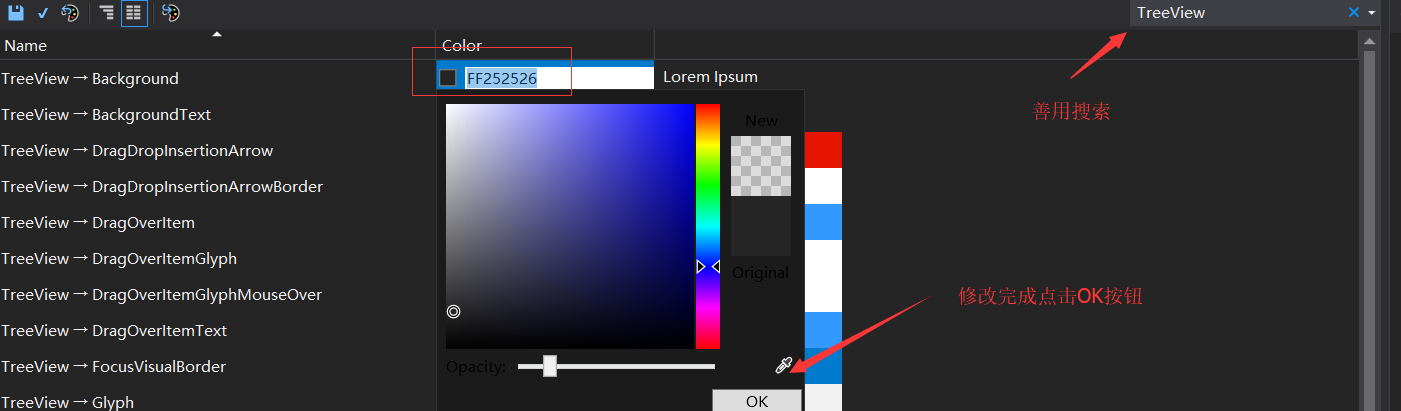Toggle sort with the ascending arrow above Name
This screenshot has width=1401, height=411.
pos(217,34)
